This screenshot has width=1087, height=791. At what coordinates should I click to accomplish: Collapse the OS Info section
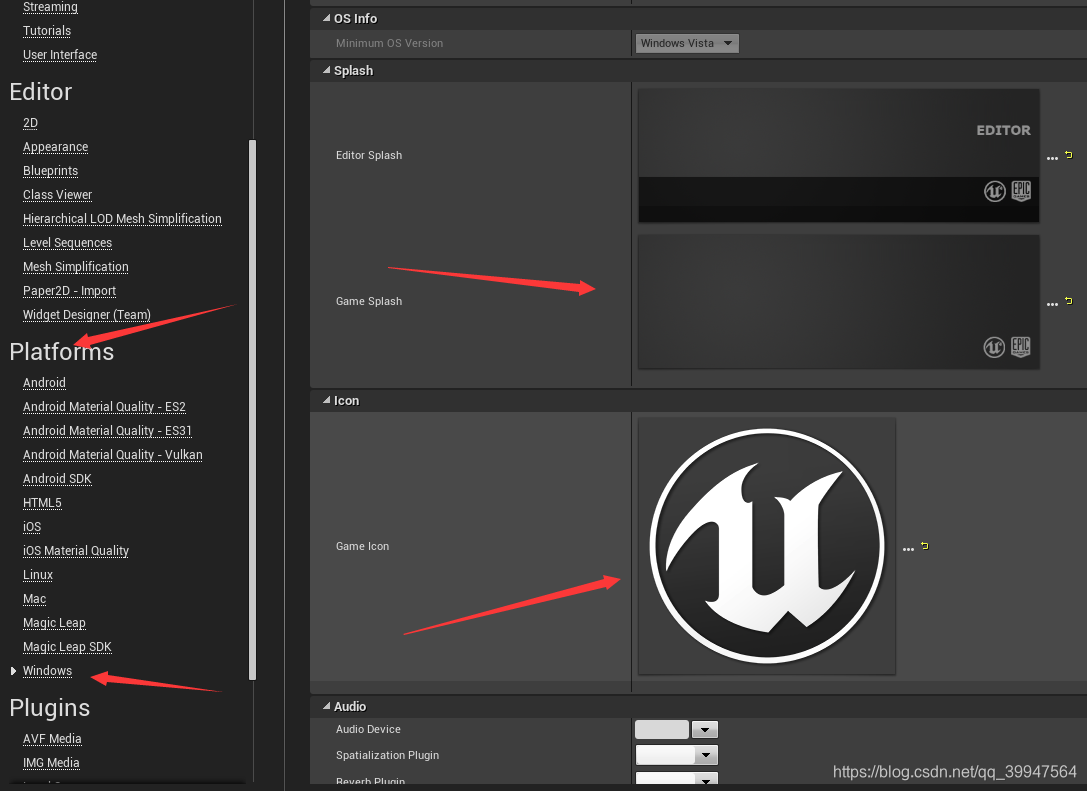[x=327, y=19]
